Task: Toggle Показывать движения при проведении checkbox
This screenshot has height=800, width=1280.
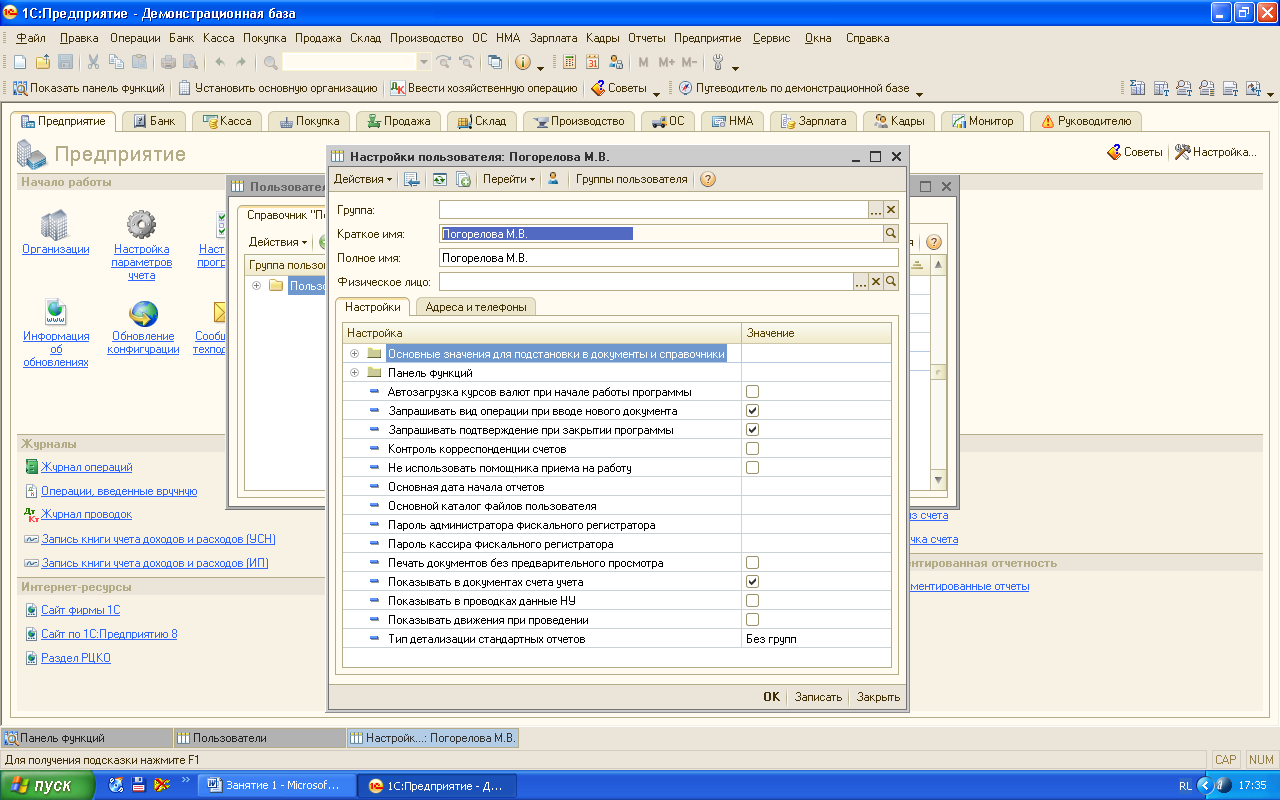Action: [x=752, y=620]
